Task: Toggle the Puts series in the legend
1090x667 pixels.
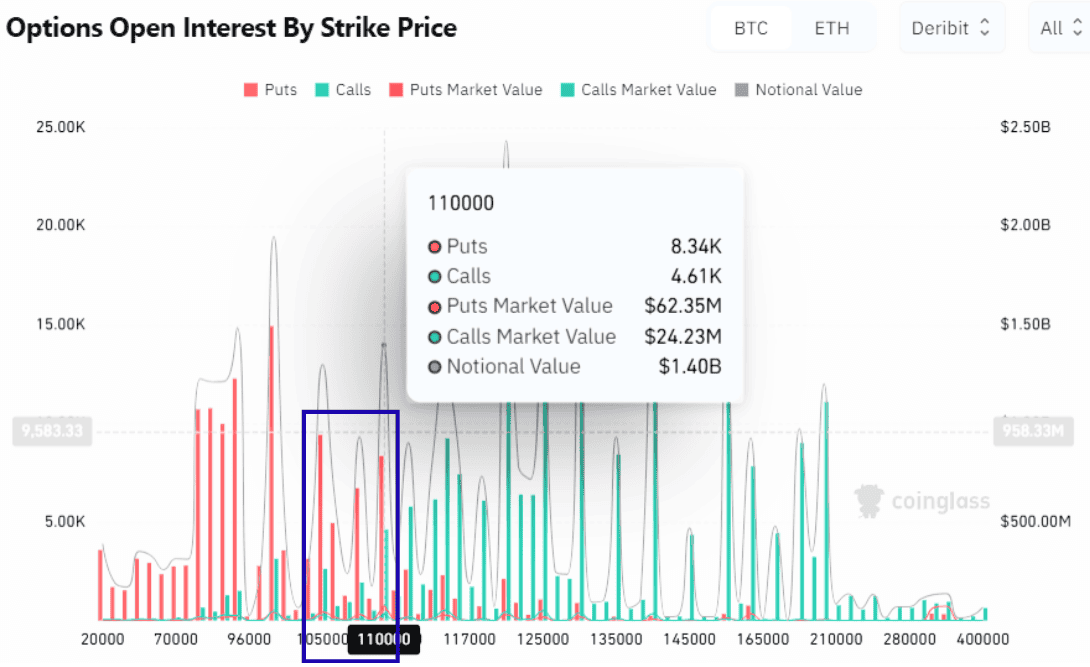Action: point(270,90)
